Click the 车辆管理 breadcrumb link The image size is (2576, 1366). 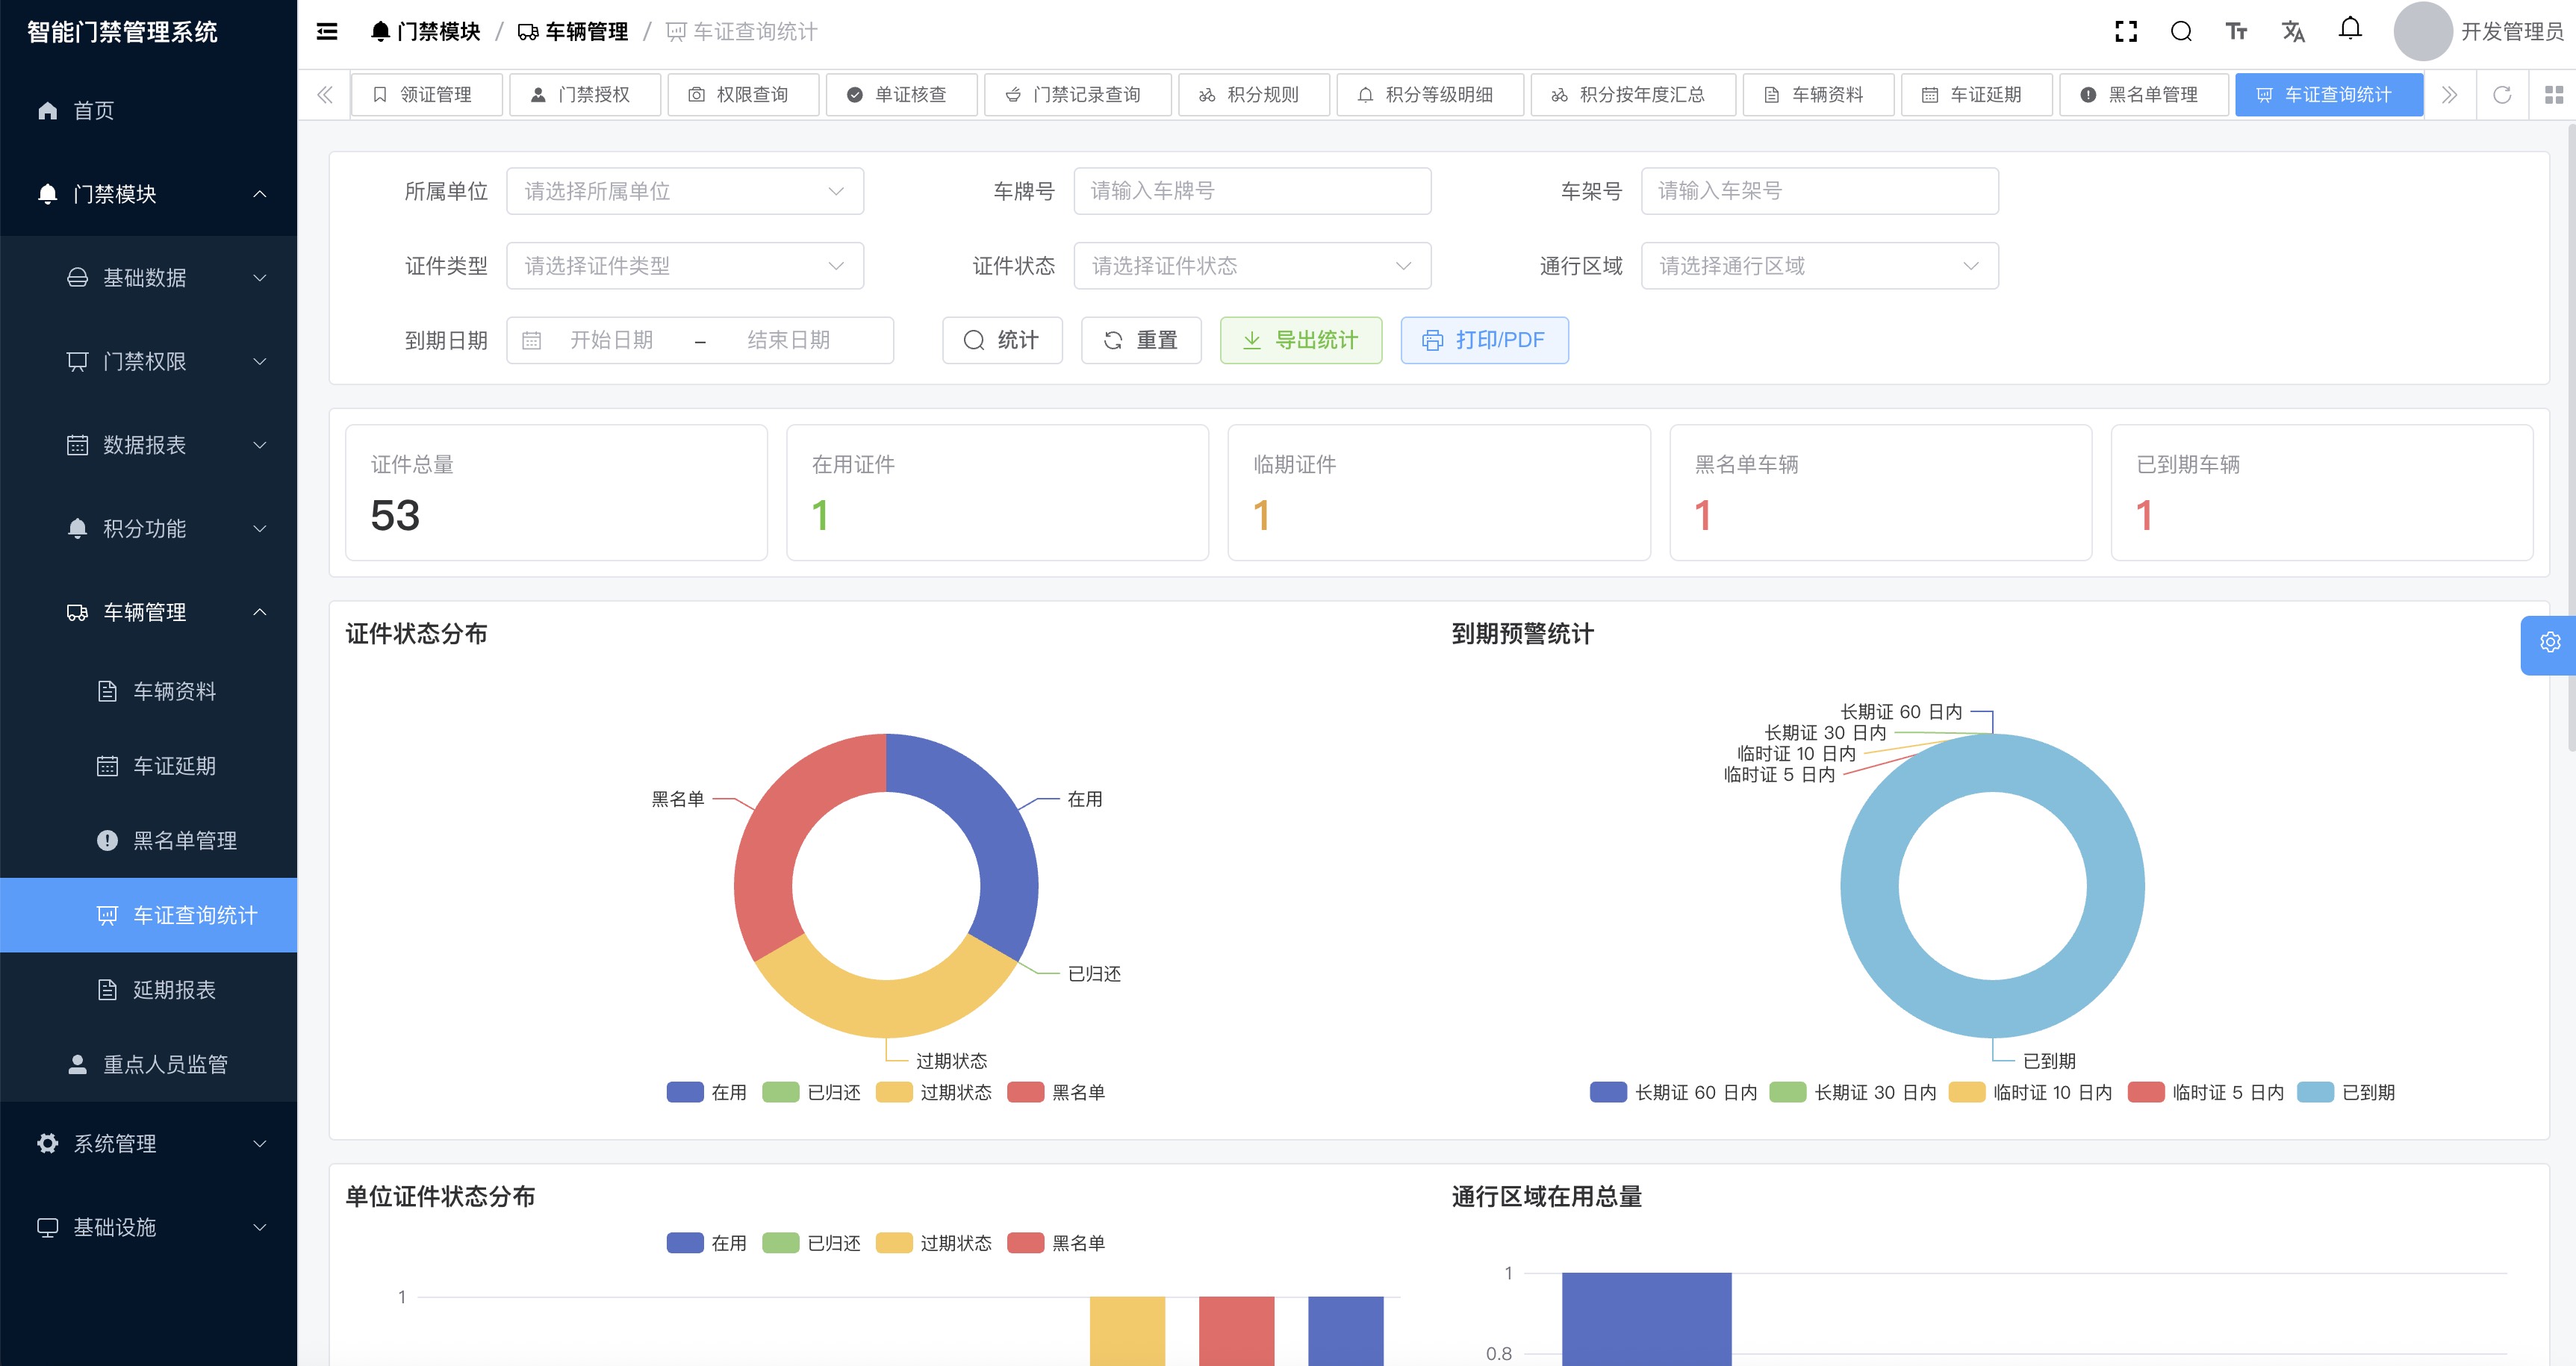(x=573, y=32)
